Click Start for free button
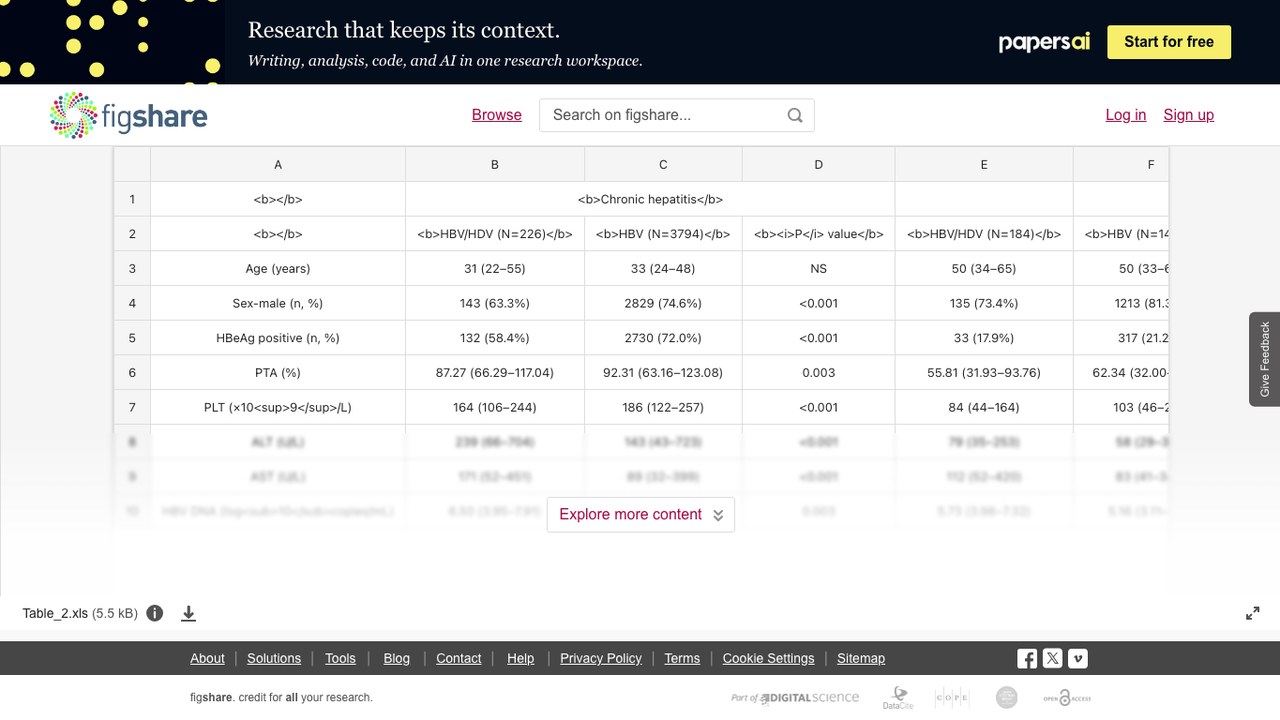This screenshot has width=1280, height=720. [x=1169, y=42]
